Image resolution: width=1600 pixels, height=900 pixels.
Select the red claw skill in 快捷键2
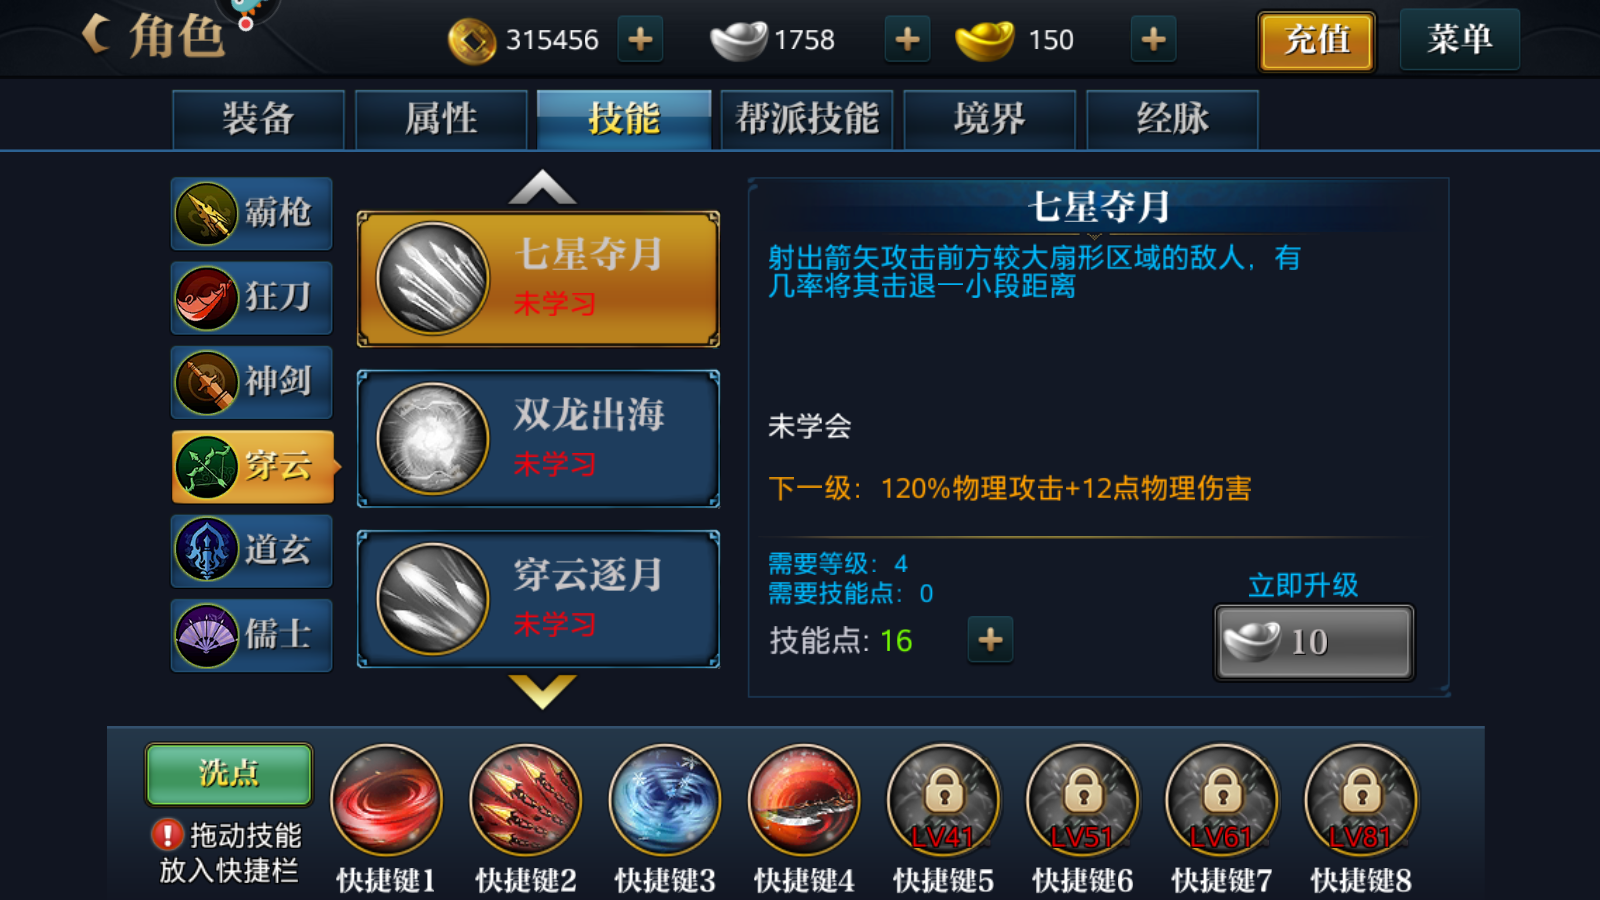click(x=526, y=800)
